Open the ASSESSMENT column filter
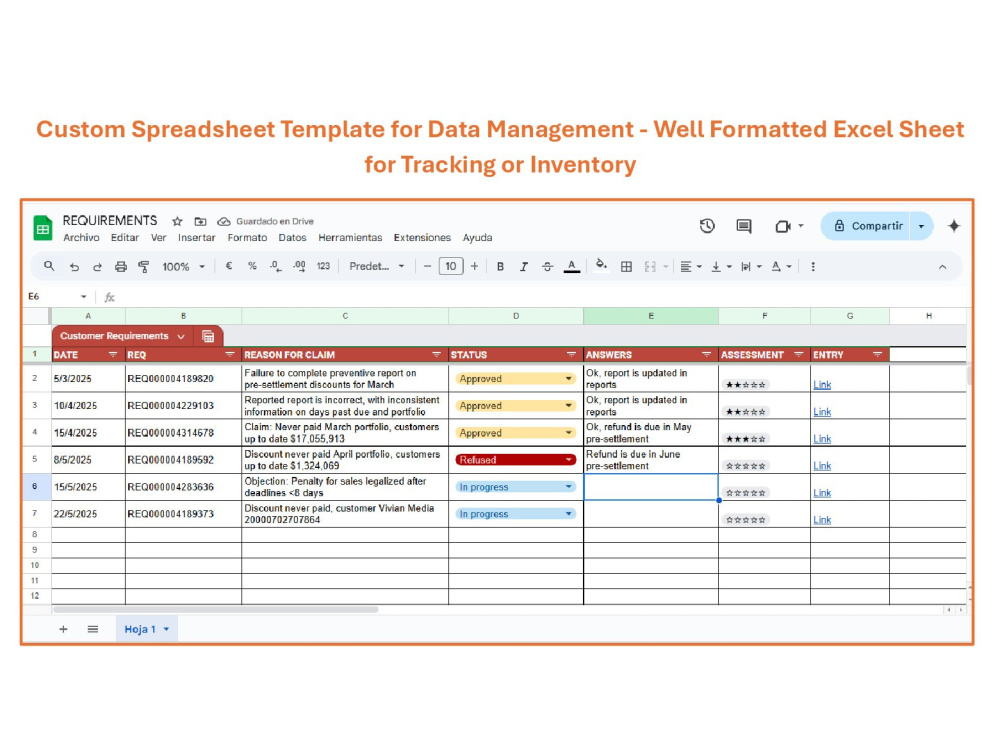The image size is (1000, 750). [x=798, y=355]
